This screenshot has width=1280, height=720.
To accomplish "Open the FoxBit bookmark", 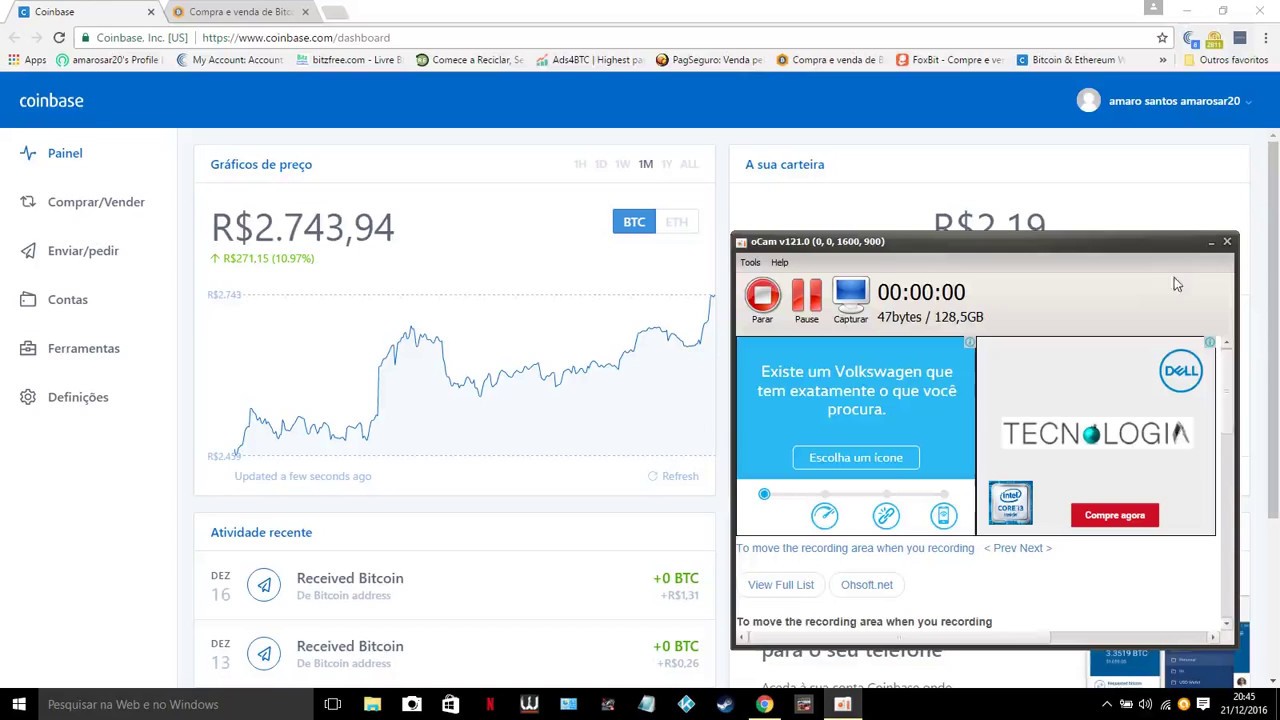I will coord(950,60).
